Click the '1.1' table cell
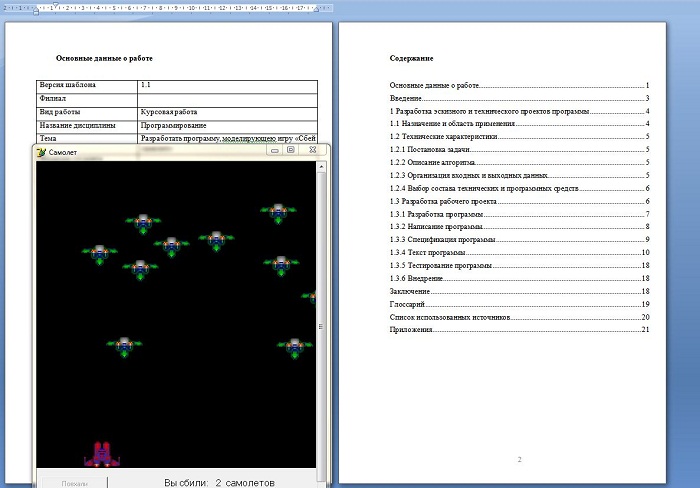 (x=228, y=87)
